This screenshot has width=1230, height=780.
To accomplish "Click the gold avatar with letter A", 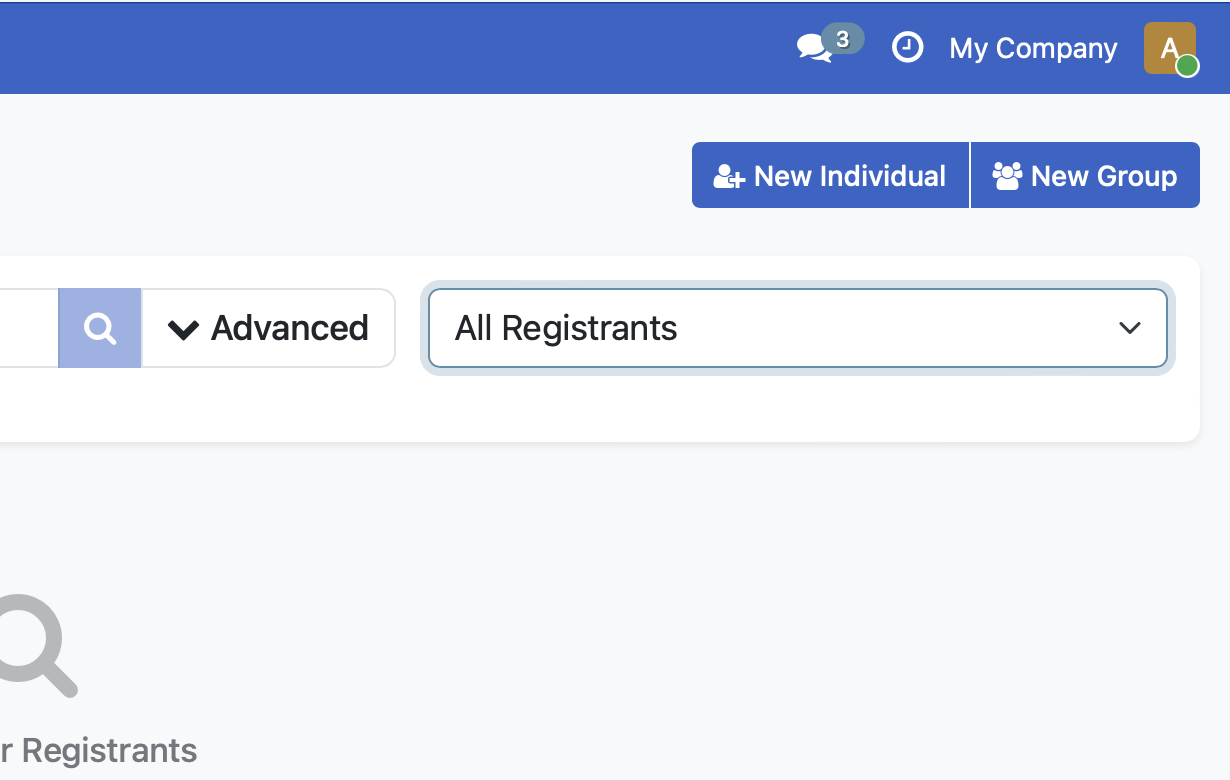I will click(1168, 47).
